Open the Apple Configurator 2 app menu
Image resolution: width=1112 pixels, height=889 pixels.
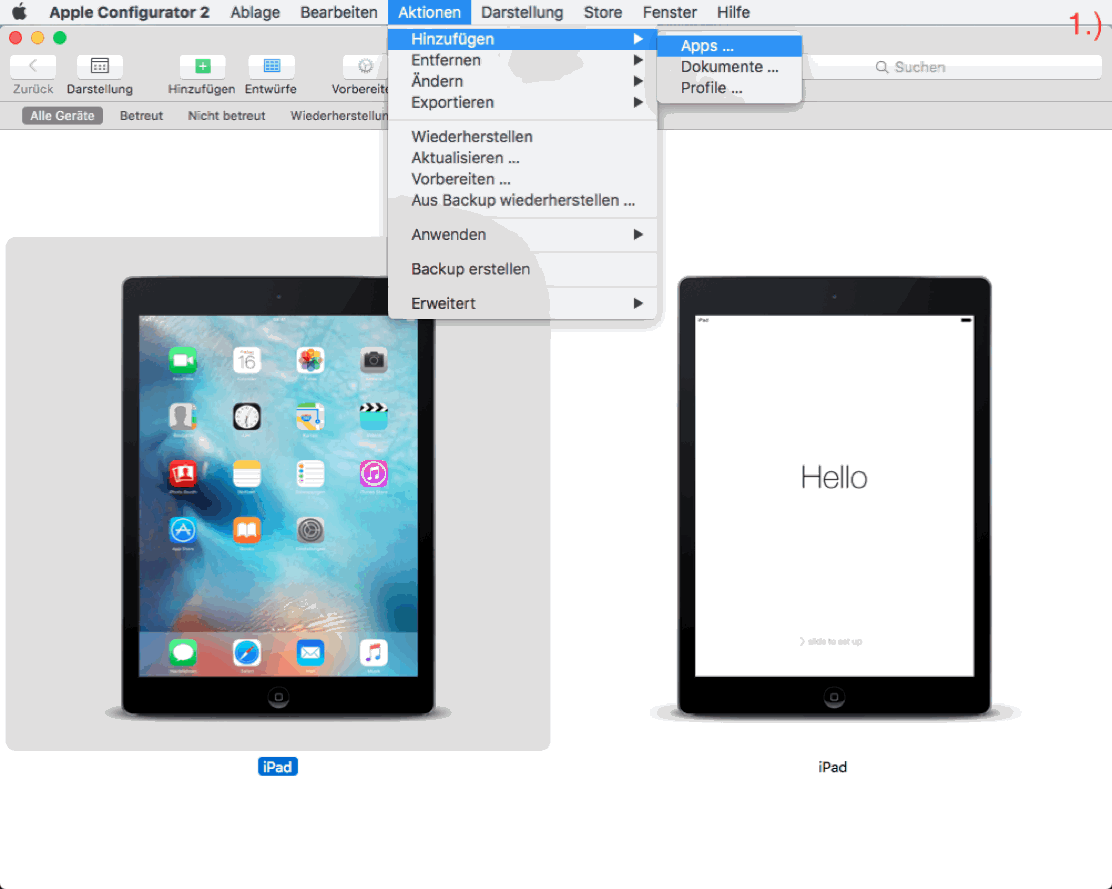pos(129,12)
